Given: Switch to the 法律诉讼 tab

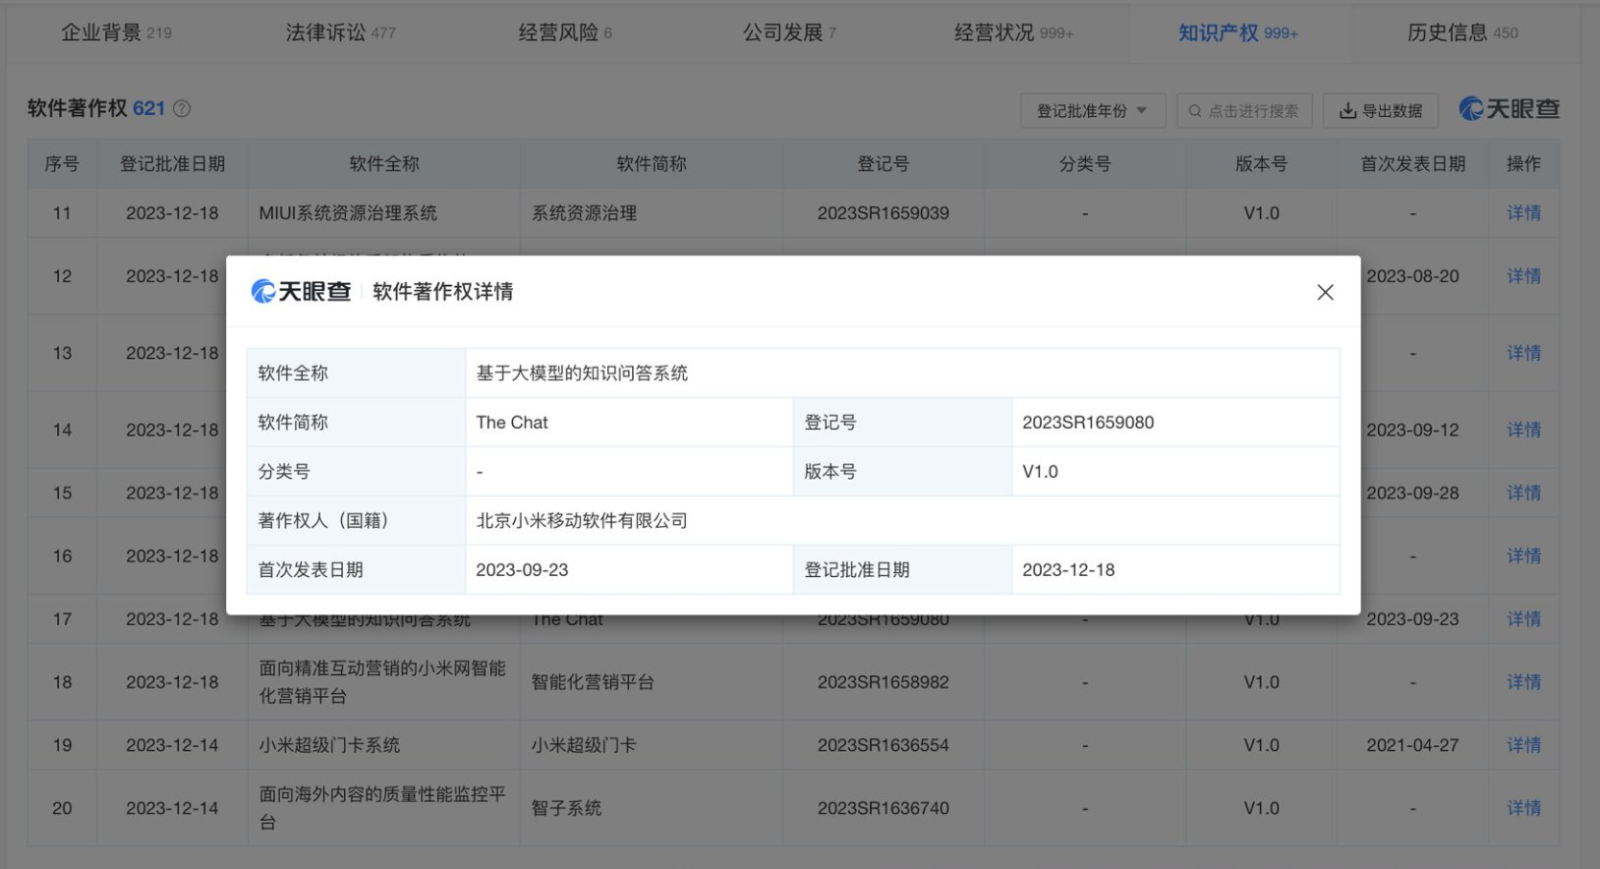Looking at the screenshot, I should coord(341,33).
